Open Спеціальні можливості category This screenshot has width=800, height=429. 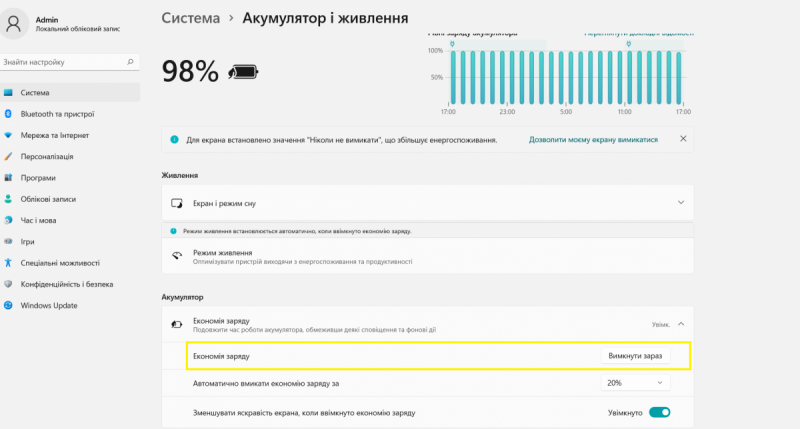point(70,263)
